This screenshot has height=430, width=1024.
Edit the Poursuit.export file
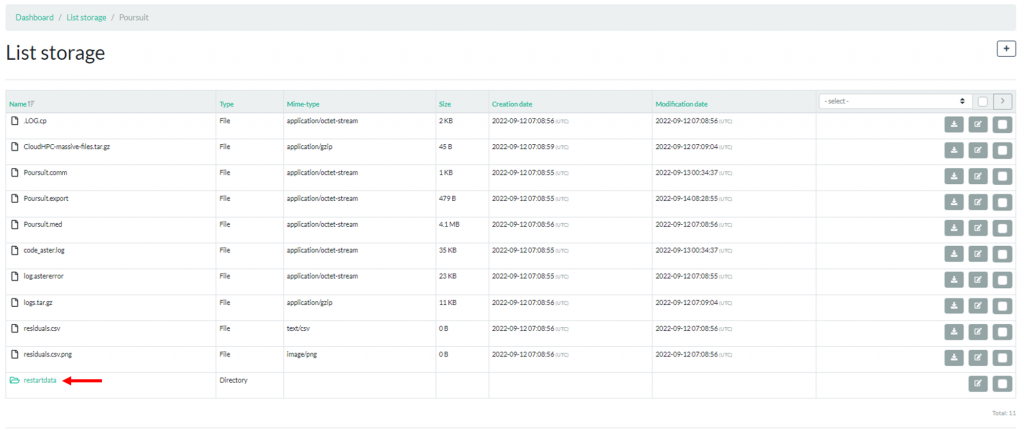point(978,202)
